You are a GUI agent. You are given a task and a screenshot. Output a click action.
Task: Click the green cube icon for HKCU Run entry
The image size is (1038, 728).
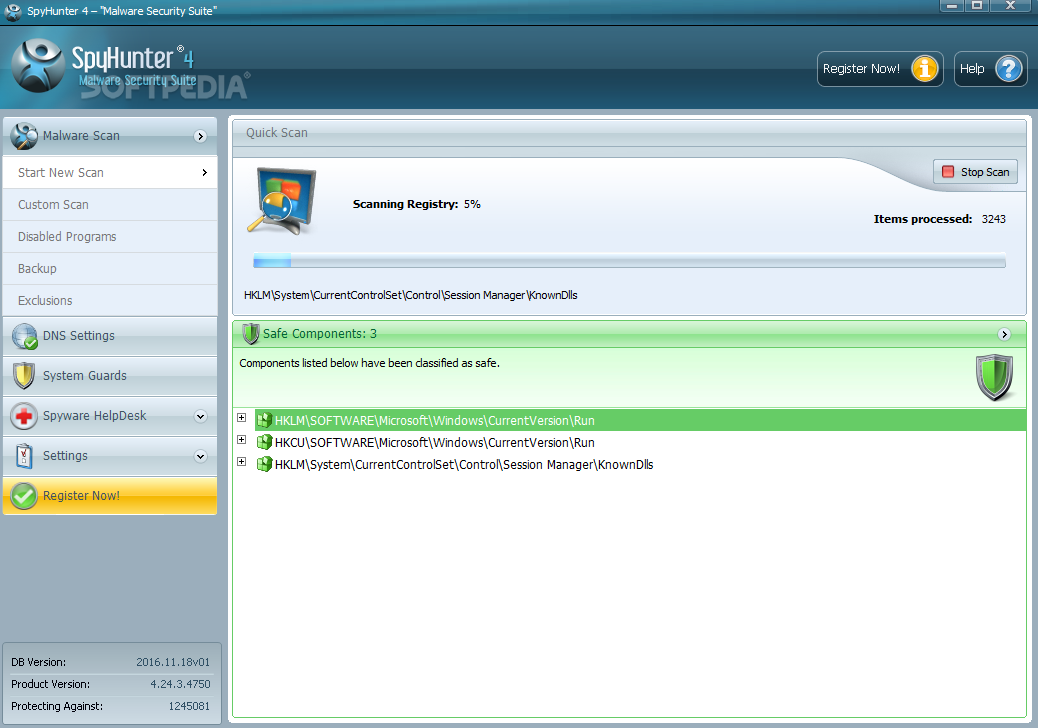[x=265, y=442]
